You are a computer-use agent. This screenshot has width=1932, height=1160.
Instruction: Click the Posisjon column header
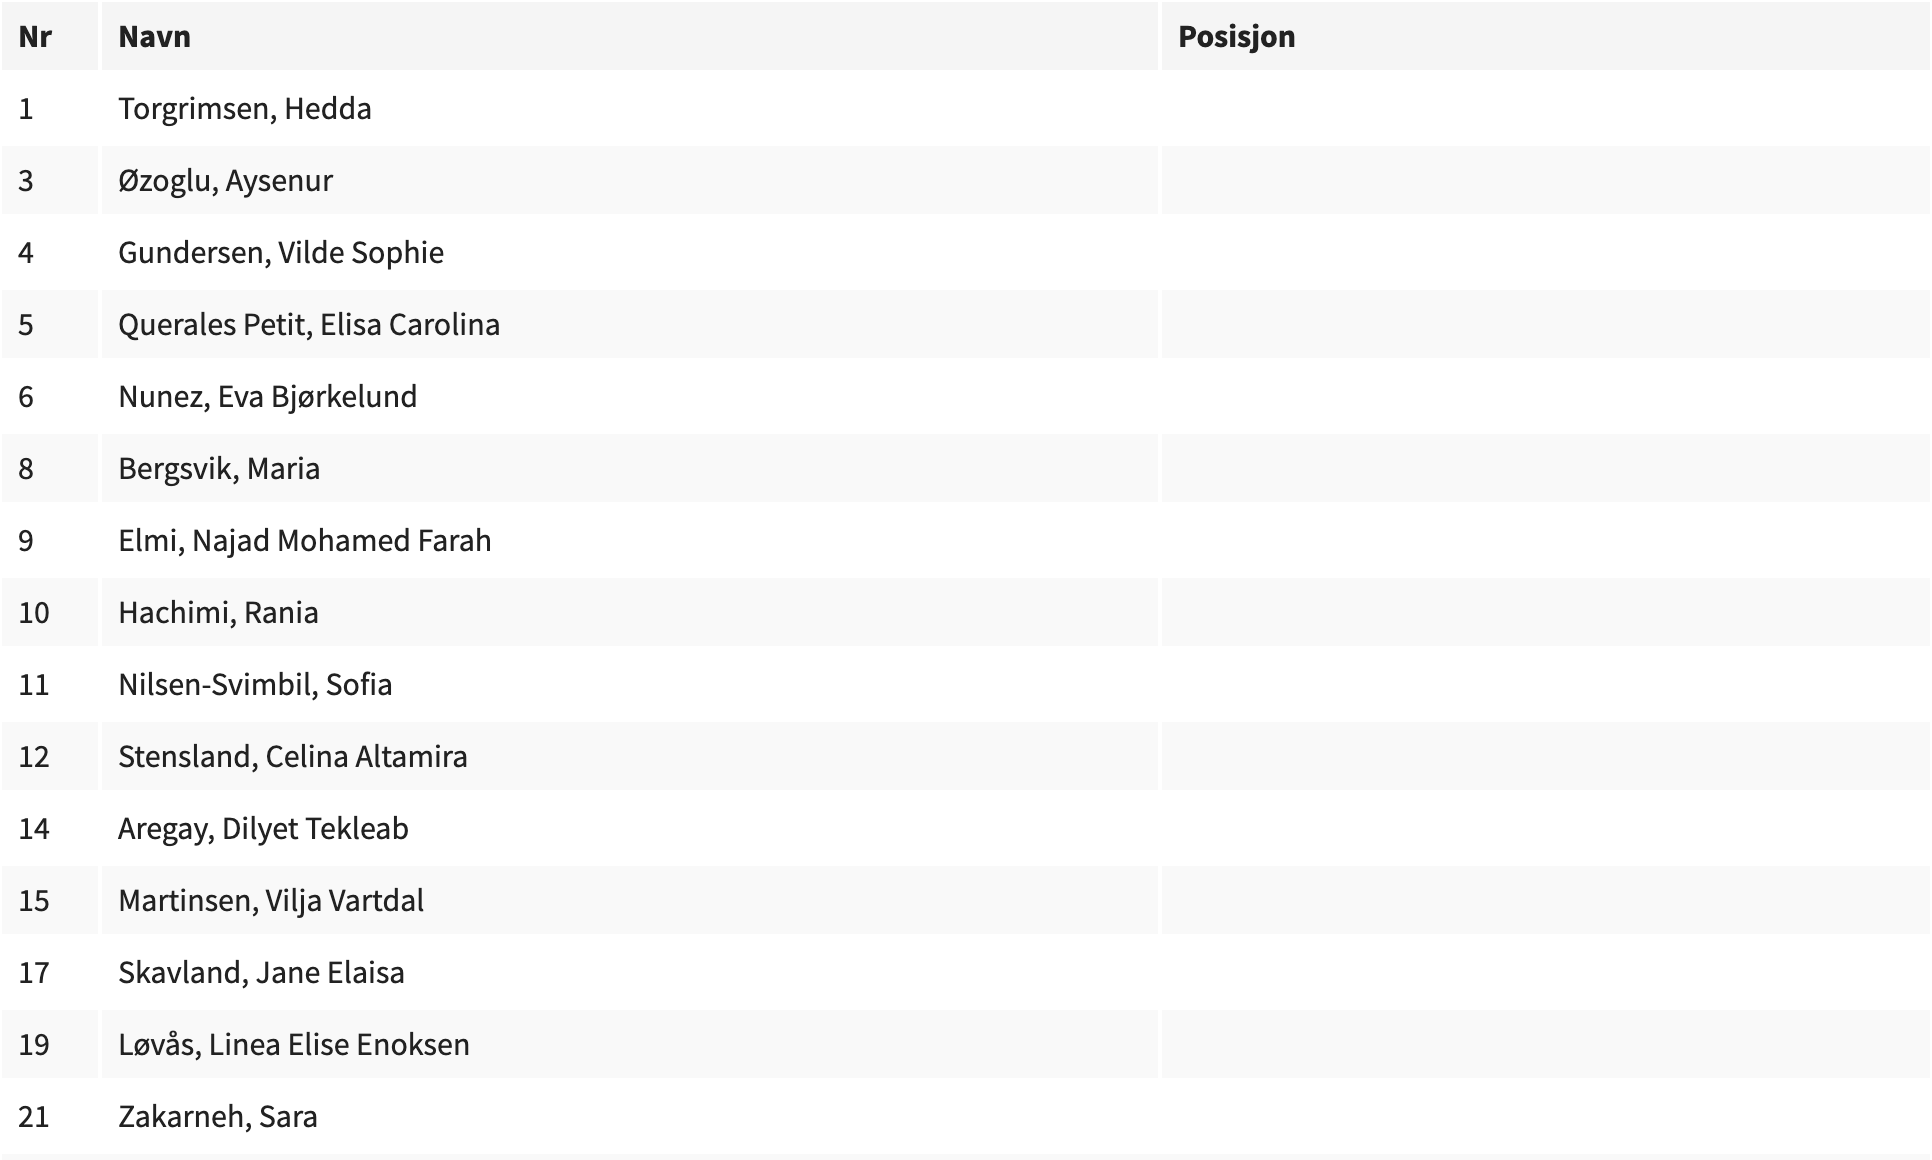point(1236,37)
